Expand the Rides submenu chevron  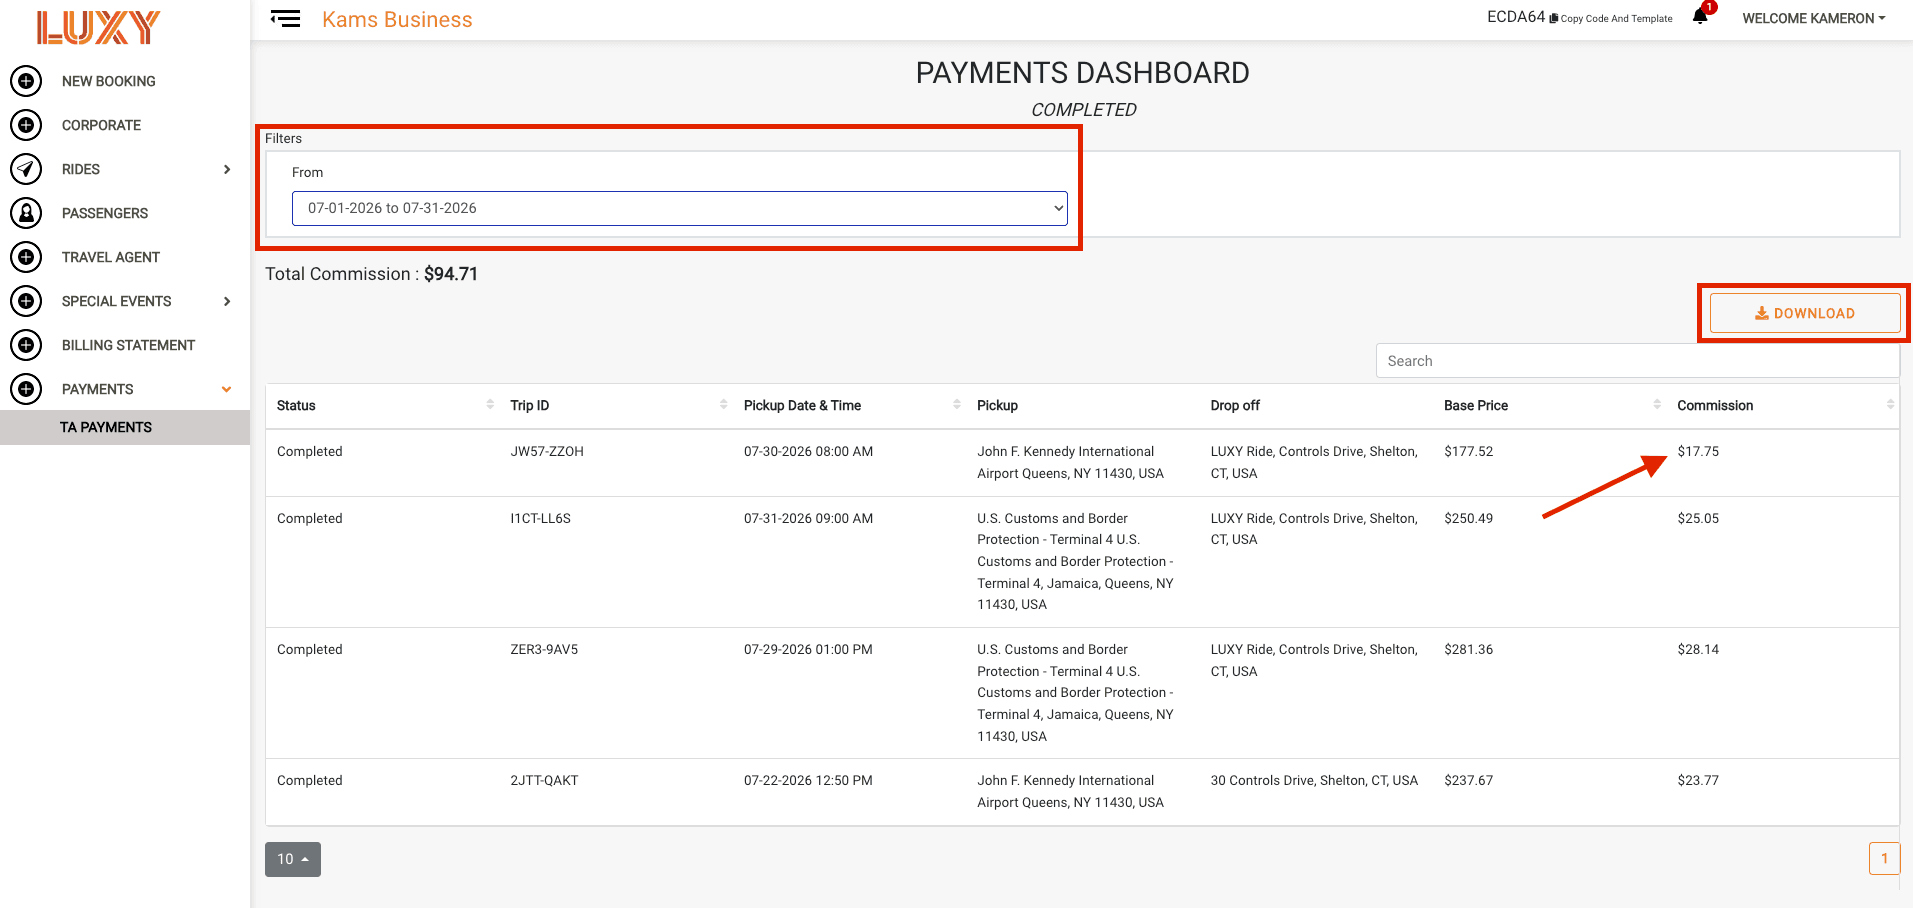227,169
